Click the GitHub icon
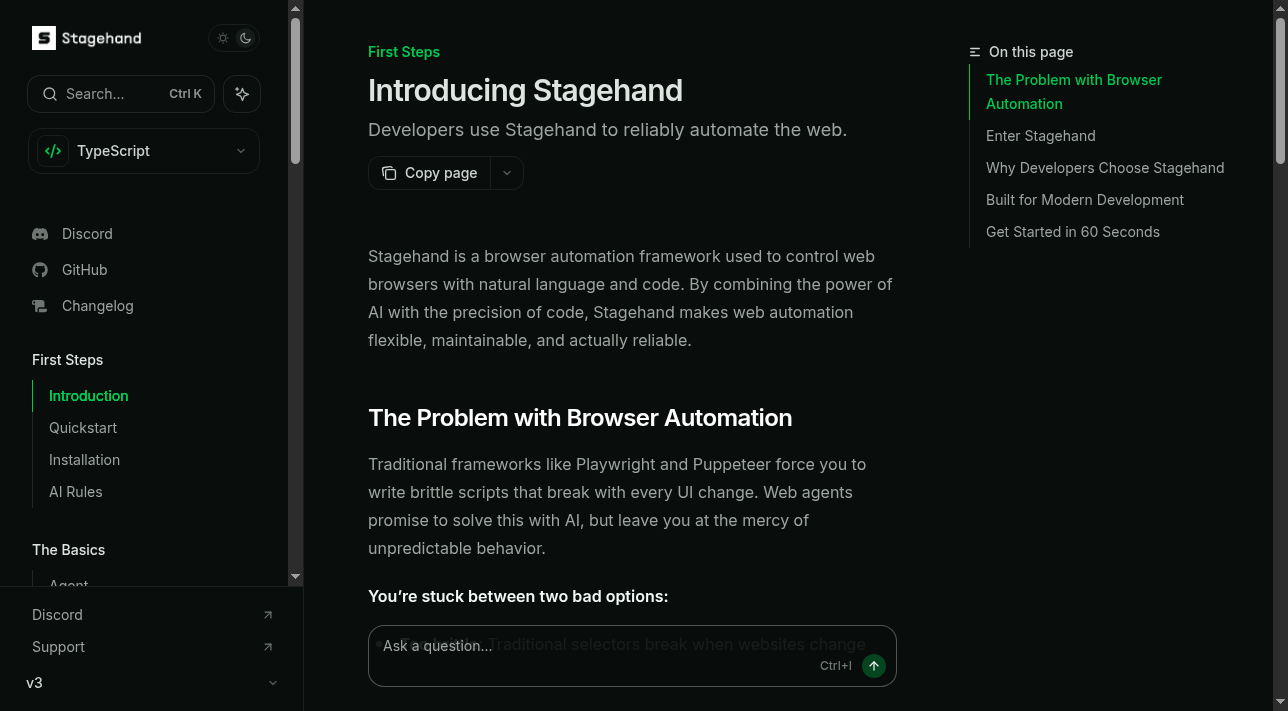 [x=40, y=270]
